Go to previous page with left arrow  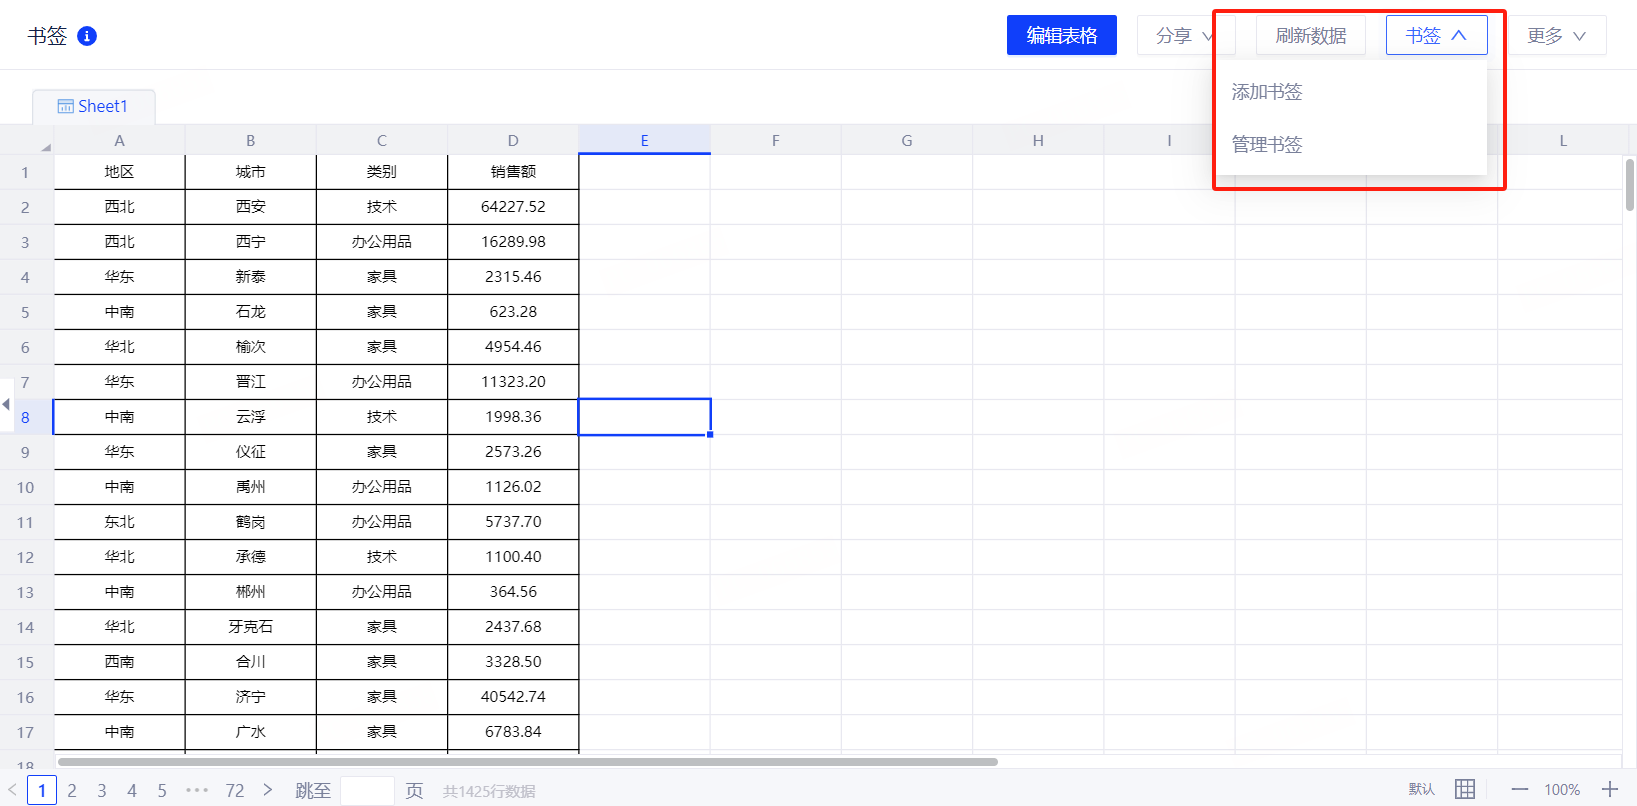(x=12, y=790)
